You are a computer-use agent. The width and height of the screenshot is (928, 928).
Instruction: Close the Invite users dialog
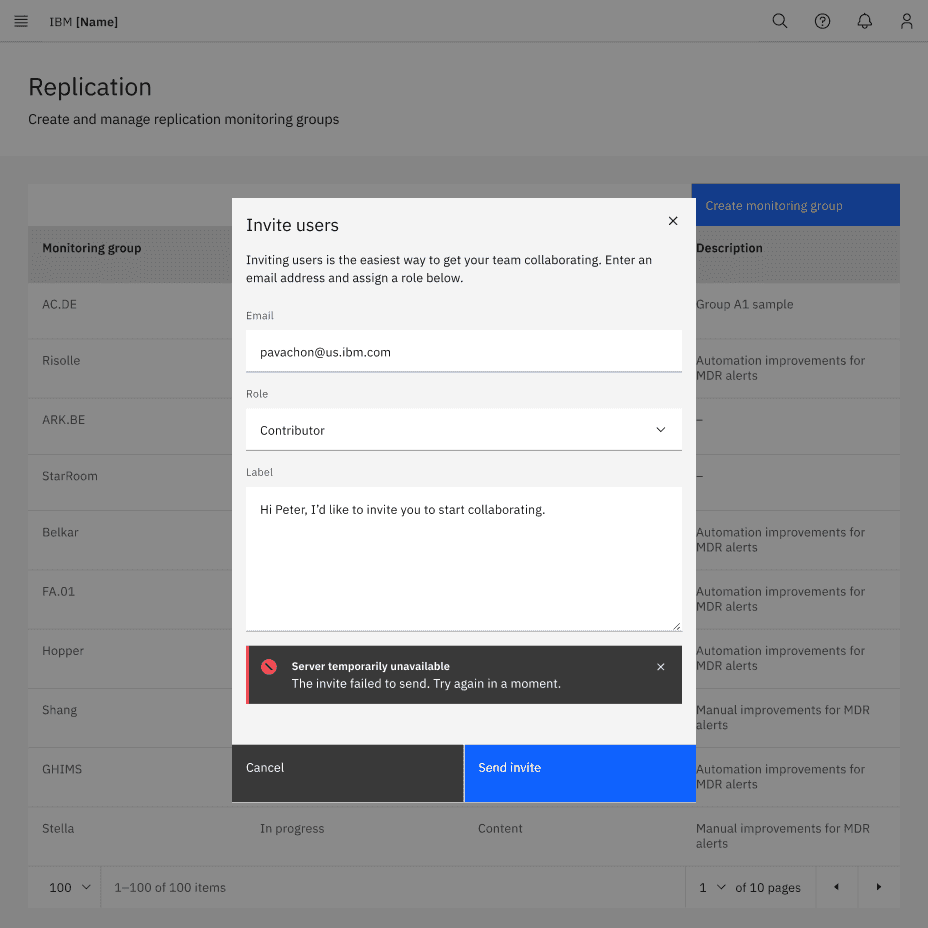click(673, 221)
